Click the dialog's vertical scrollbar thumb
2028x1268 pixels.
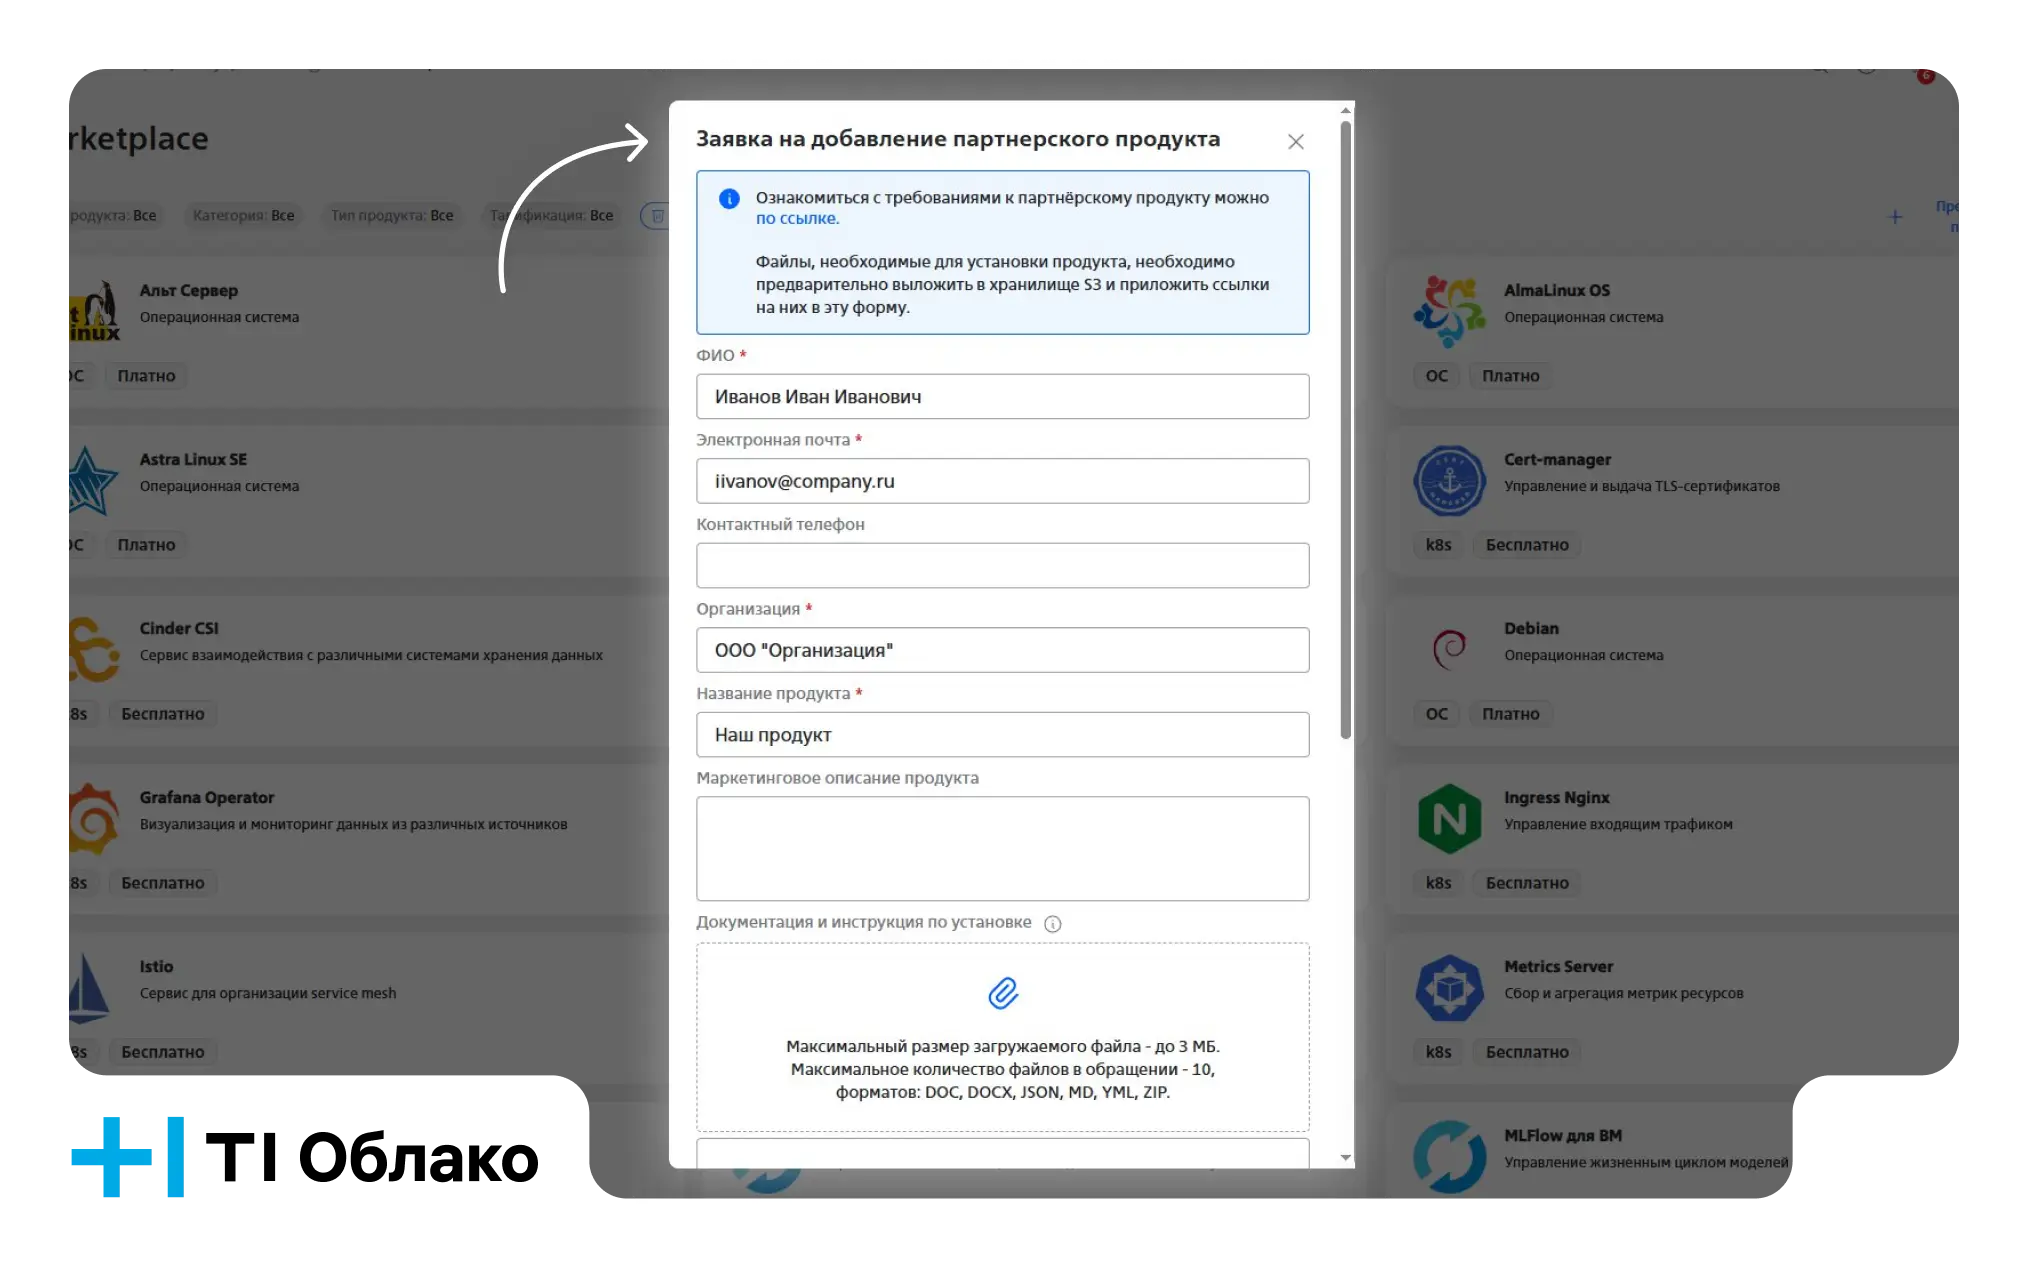click(1346, 430)
